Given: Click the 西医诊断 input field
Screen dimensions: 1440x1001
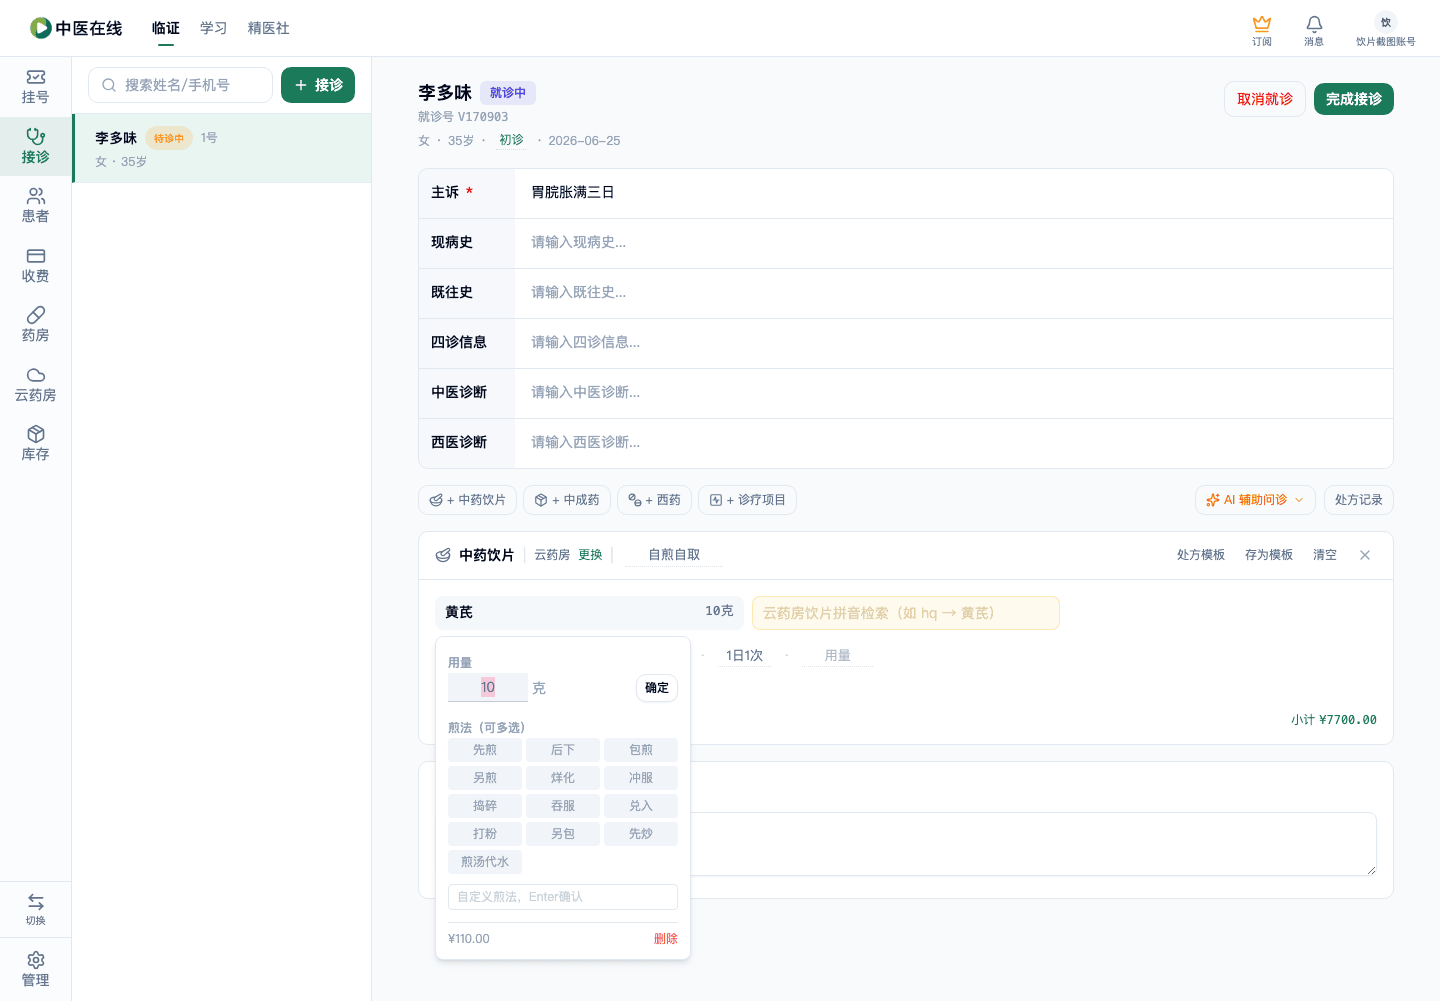Looking at the screenshot, I should pos(953,442).
